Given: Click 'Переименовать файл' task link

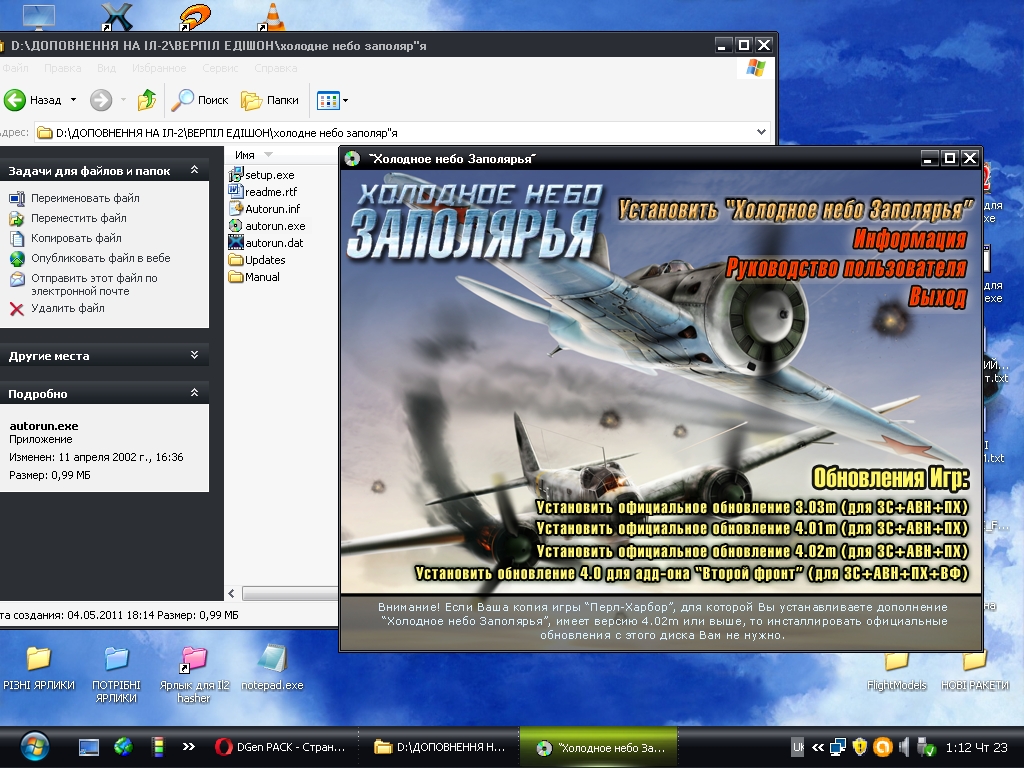Looking at the screenshot, I should [x=85, y=198].
